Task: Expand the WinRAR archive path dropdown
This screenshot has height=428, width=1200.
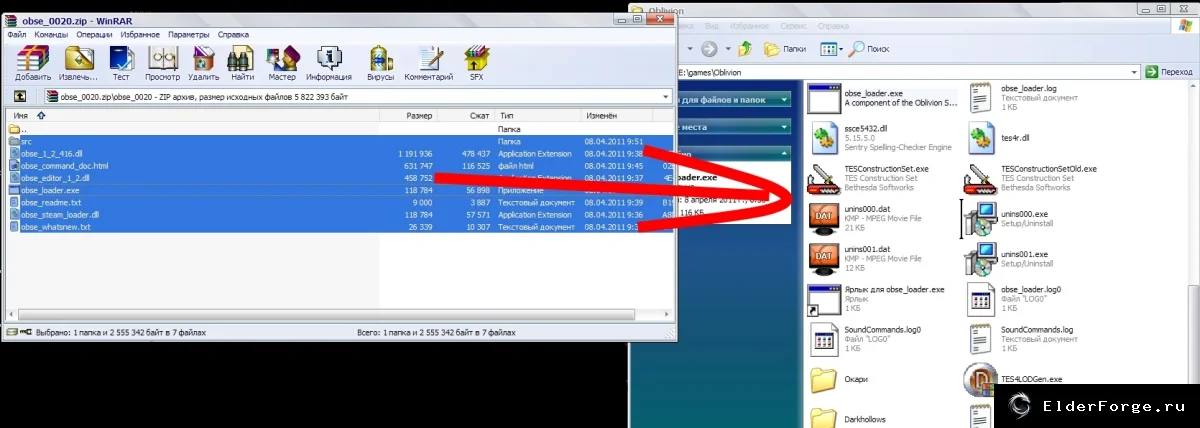Action: coord(664,97)
